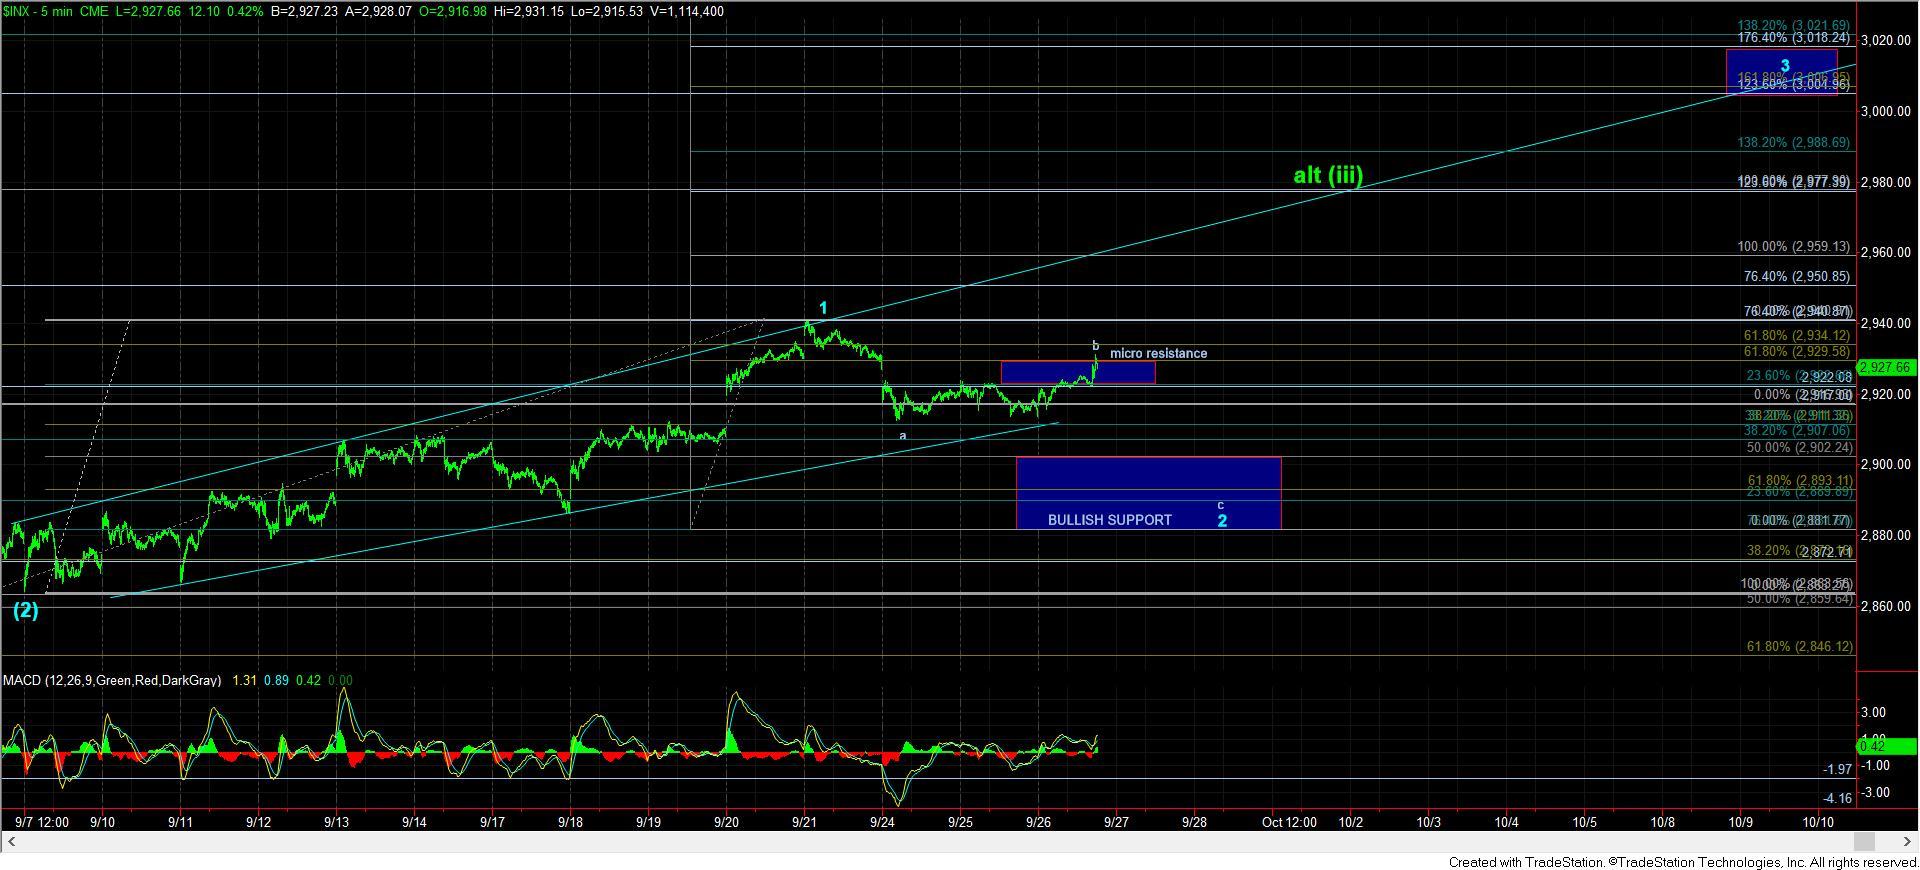Image resolution: width=1920 pixels, height=870 pixels.
Task: Click the small 'a' wave label
Action: 902,436
